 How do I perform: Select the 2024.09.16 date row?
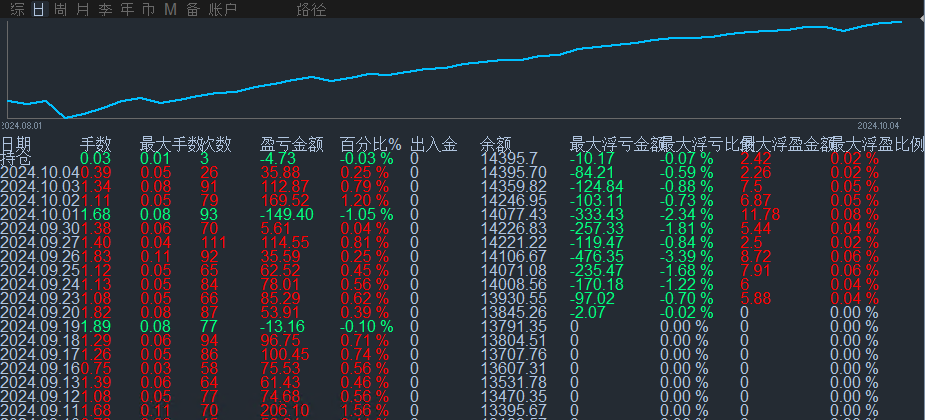[x=462, y=368]
